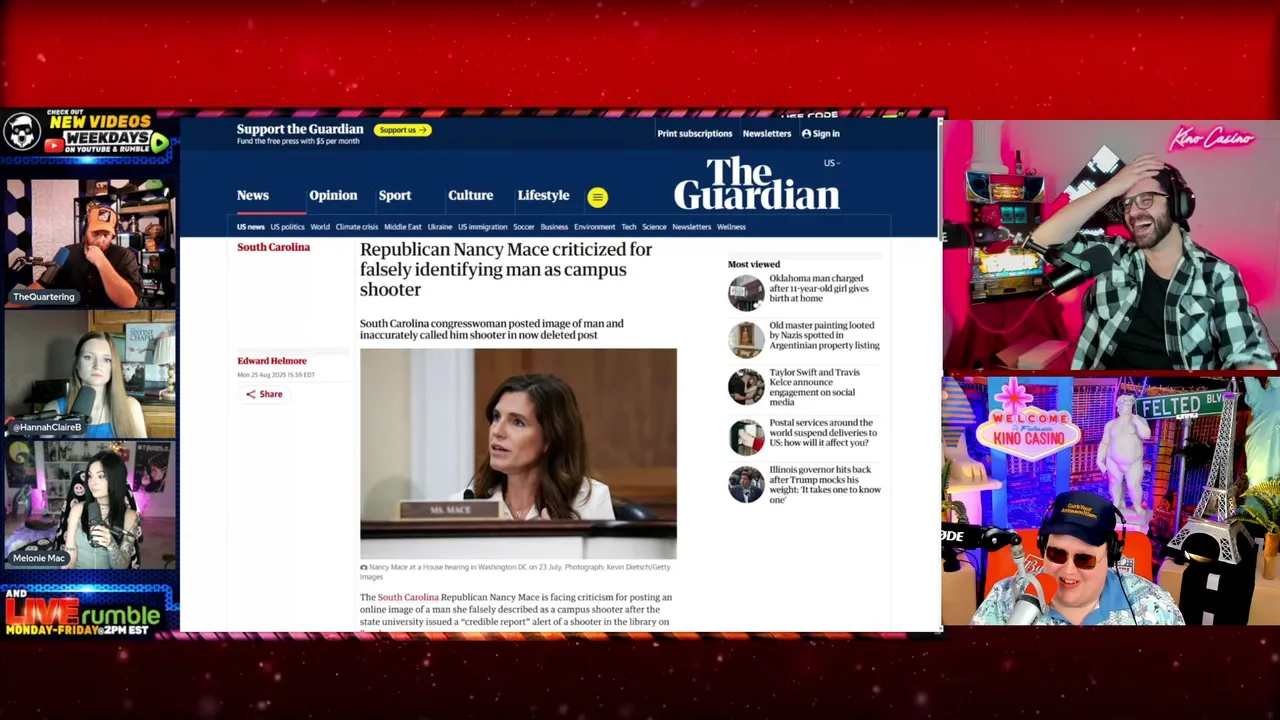Open the US edition dropdown

click(831, 163)
